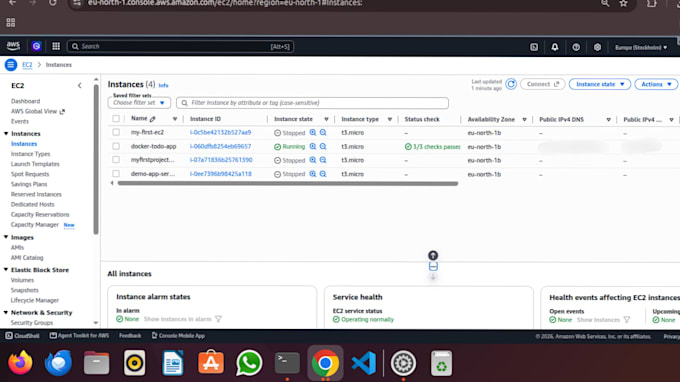Focus the Filter instance by attribute field
Viewport: 680px width, 382px height.
click(x=312, y=103)
